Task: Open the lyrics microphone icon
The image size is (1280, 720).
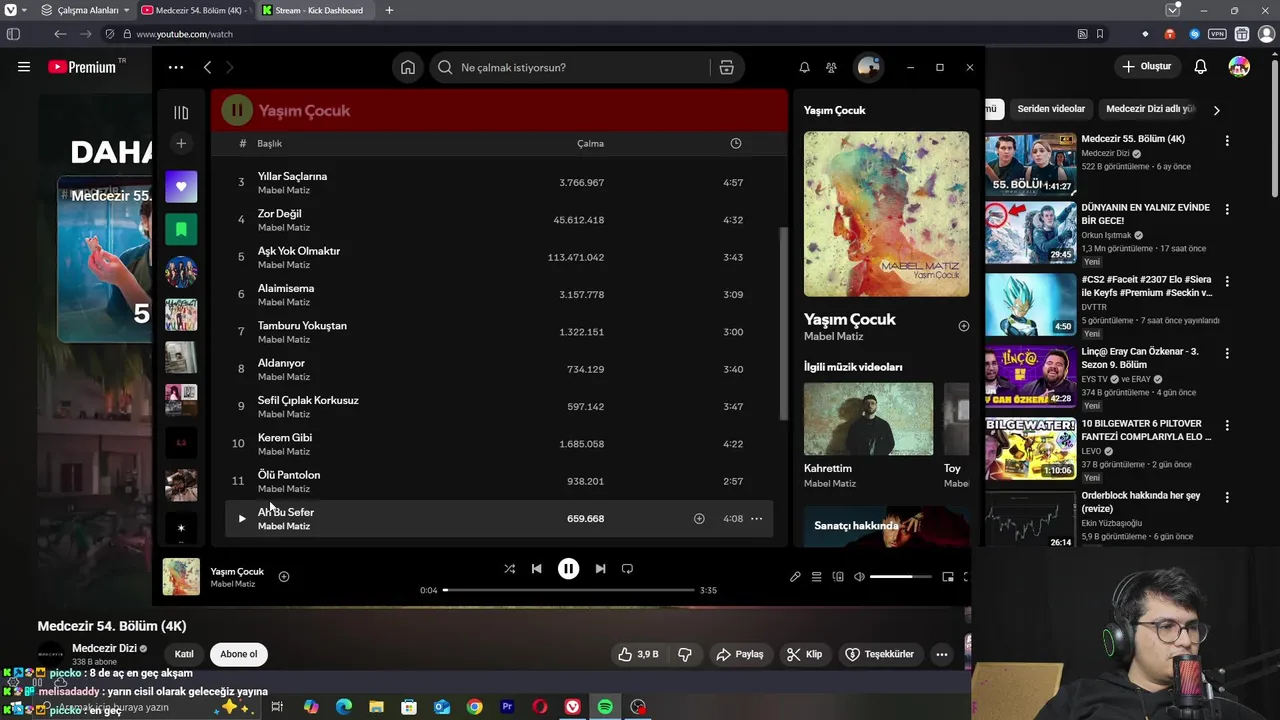Action: (795, 576)
